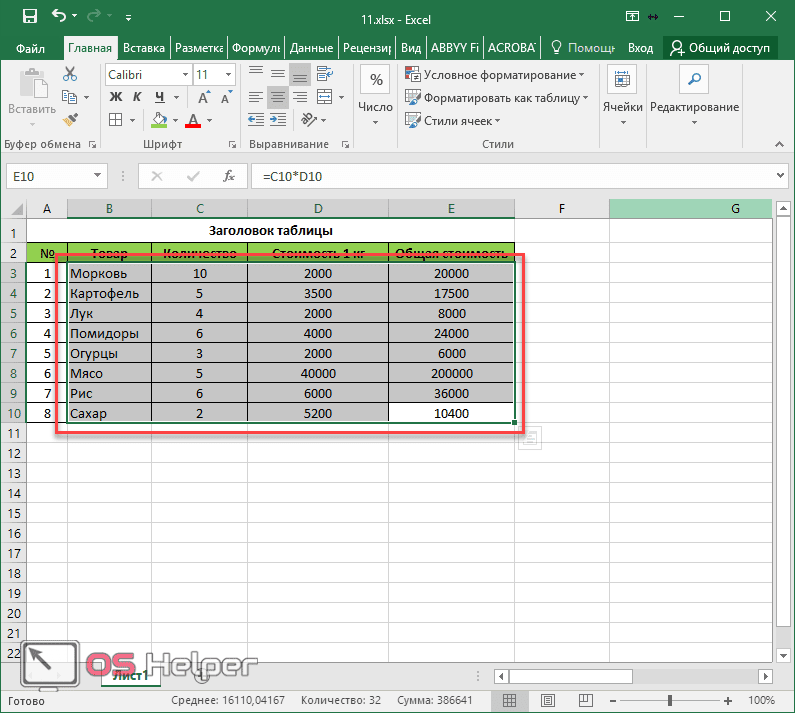Switch to the Вид tab
Image resolution: width=795 pixels, height=713 pixels.
click(x=411, y=48)
